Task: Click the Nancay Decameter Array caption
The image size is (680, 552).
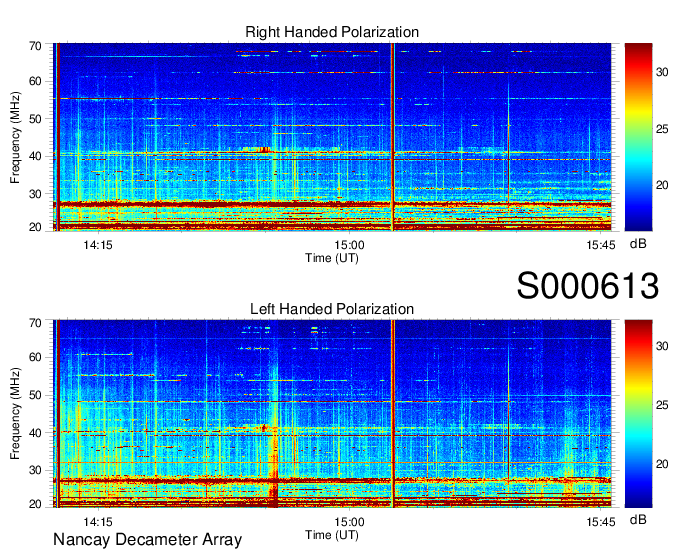Action: (147, 539)
